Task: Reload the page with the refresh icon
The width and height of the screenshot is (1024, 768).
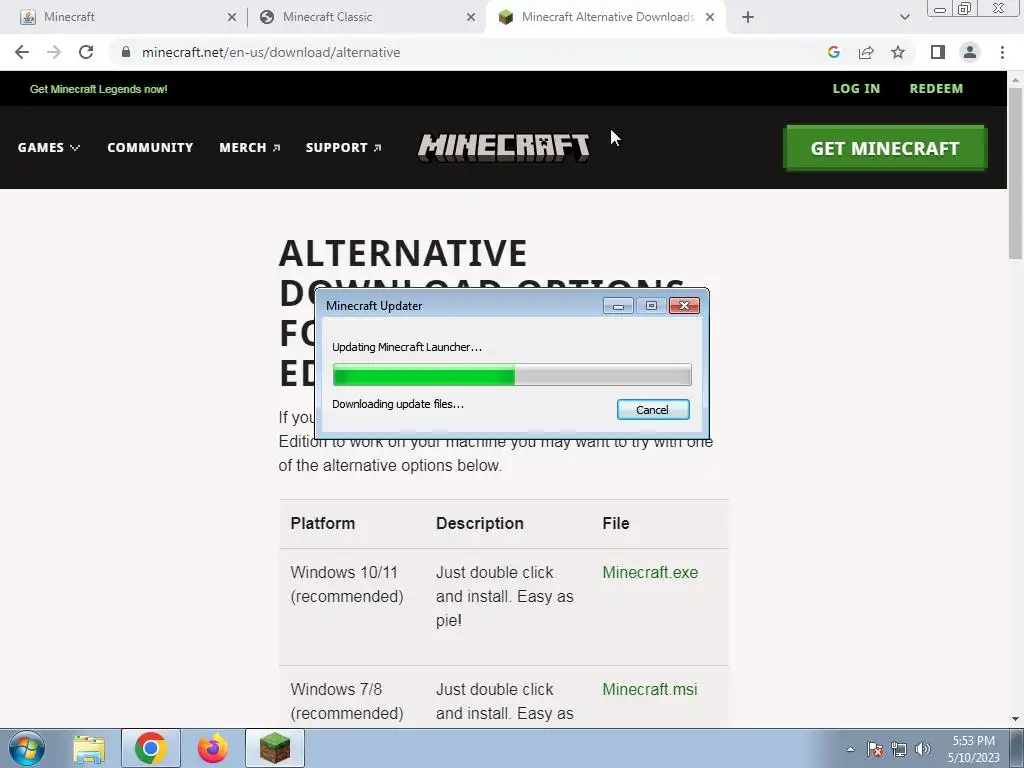Action: point(86,52)
